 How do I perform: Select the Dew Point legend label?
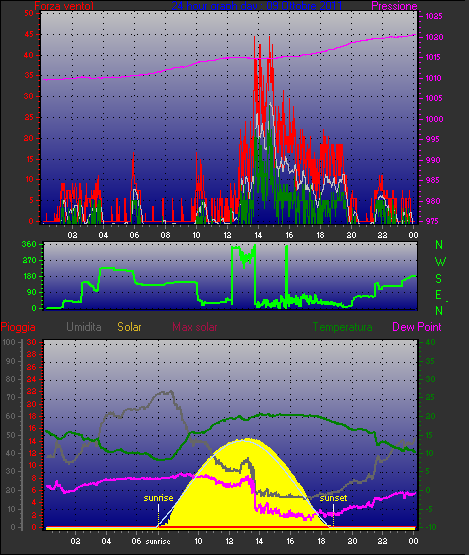click(x=417, y=327)
